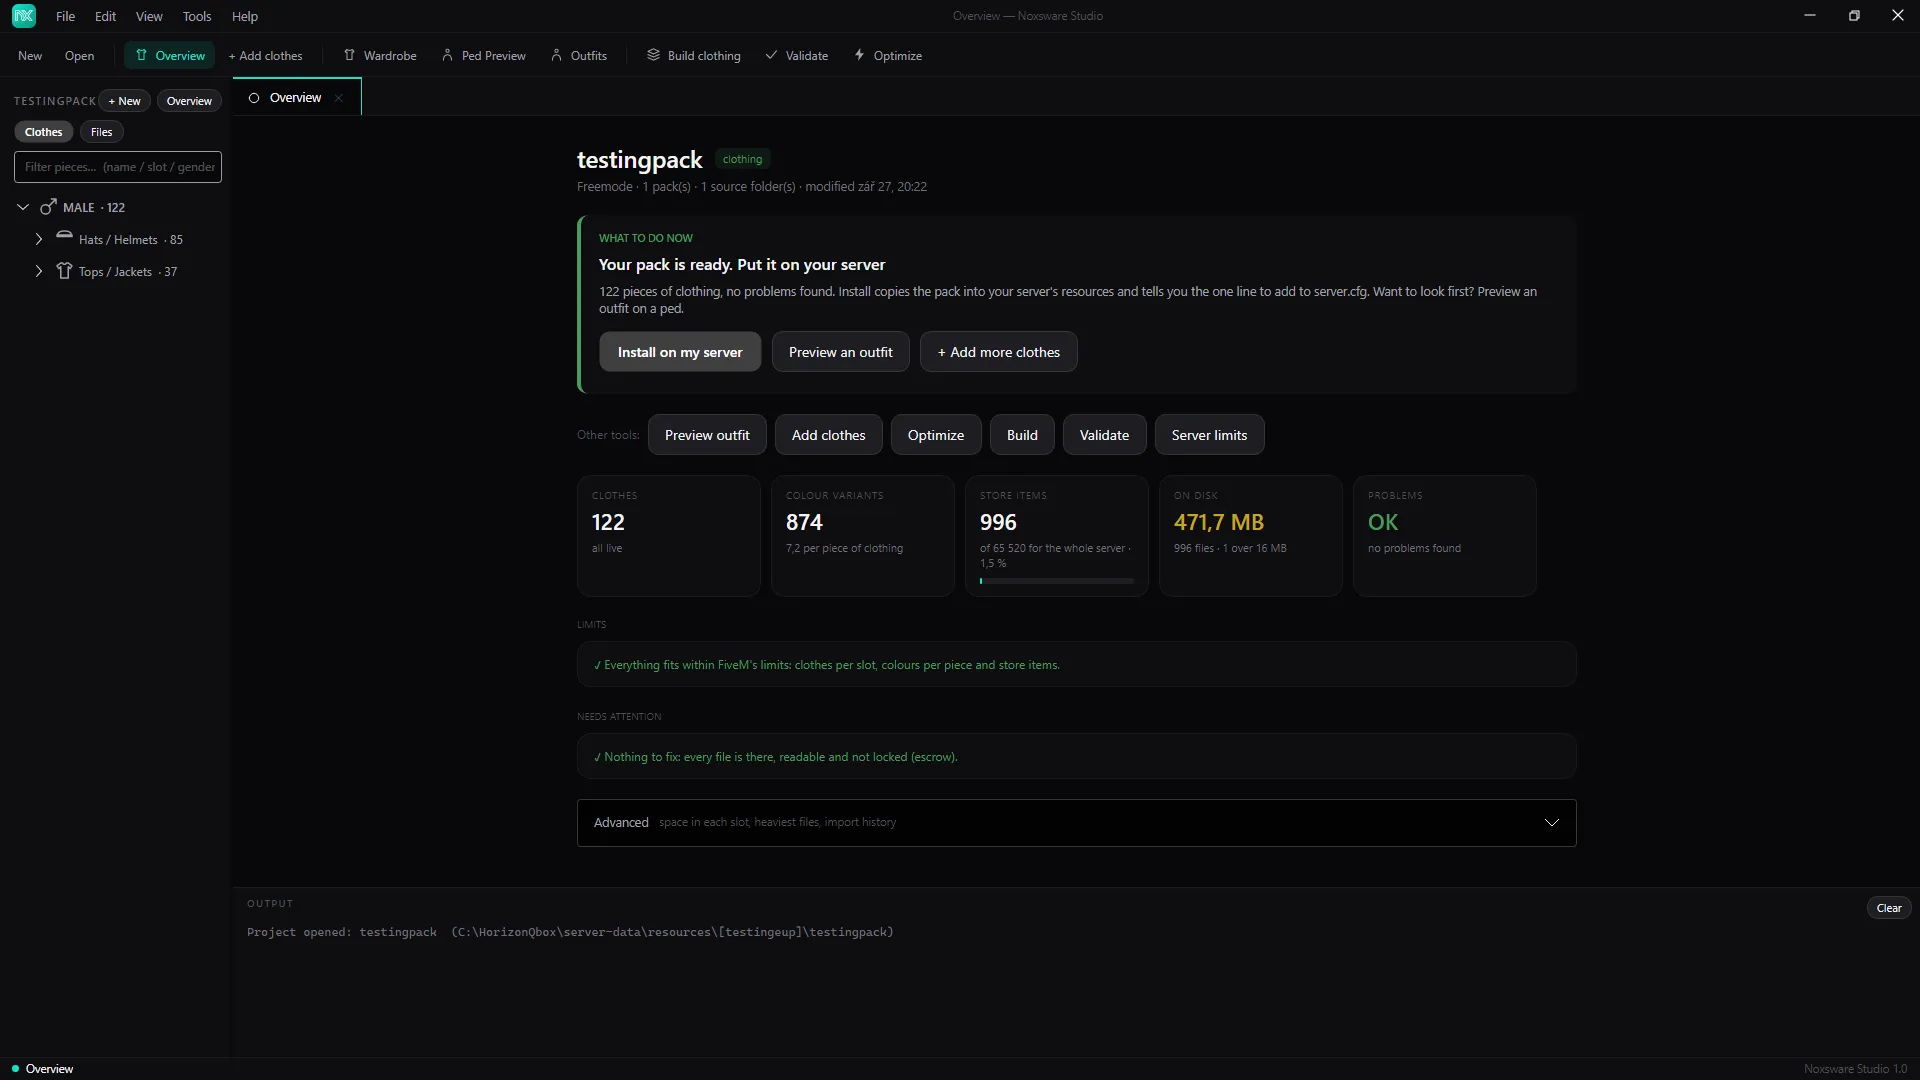1920x1080 pixels.
Task: Click New in the top toolbar
Action: tap(30, 56)
